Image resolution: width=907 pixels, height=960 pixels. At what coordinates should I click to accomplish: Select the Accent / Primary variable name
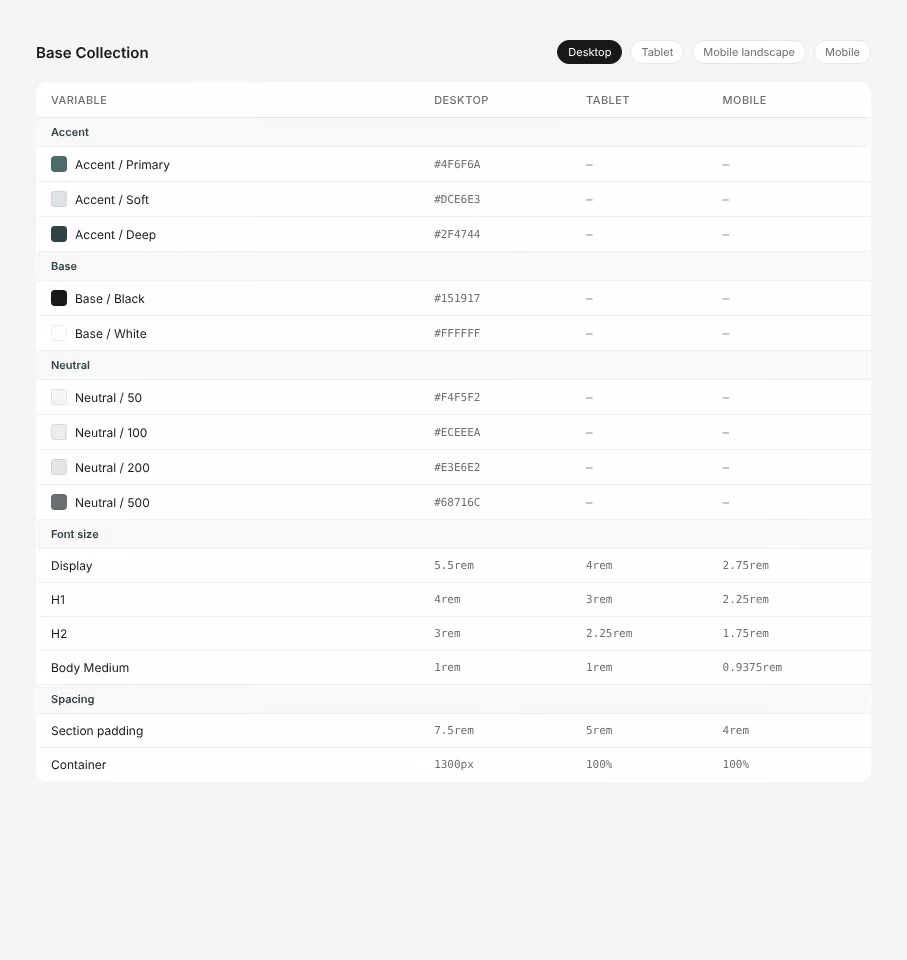[122, 165]
